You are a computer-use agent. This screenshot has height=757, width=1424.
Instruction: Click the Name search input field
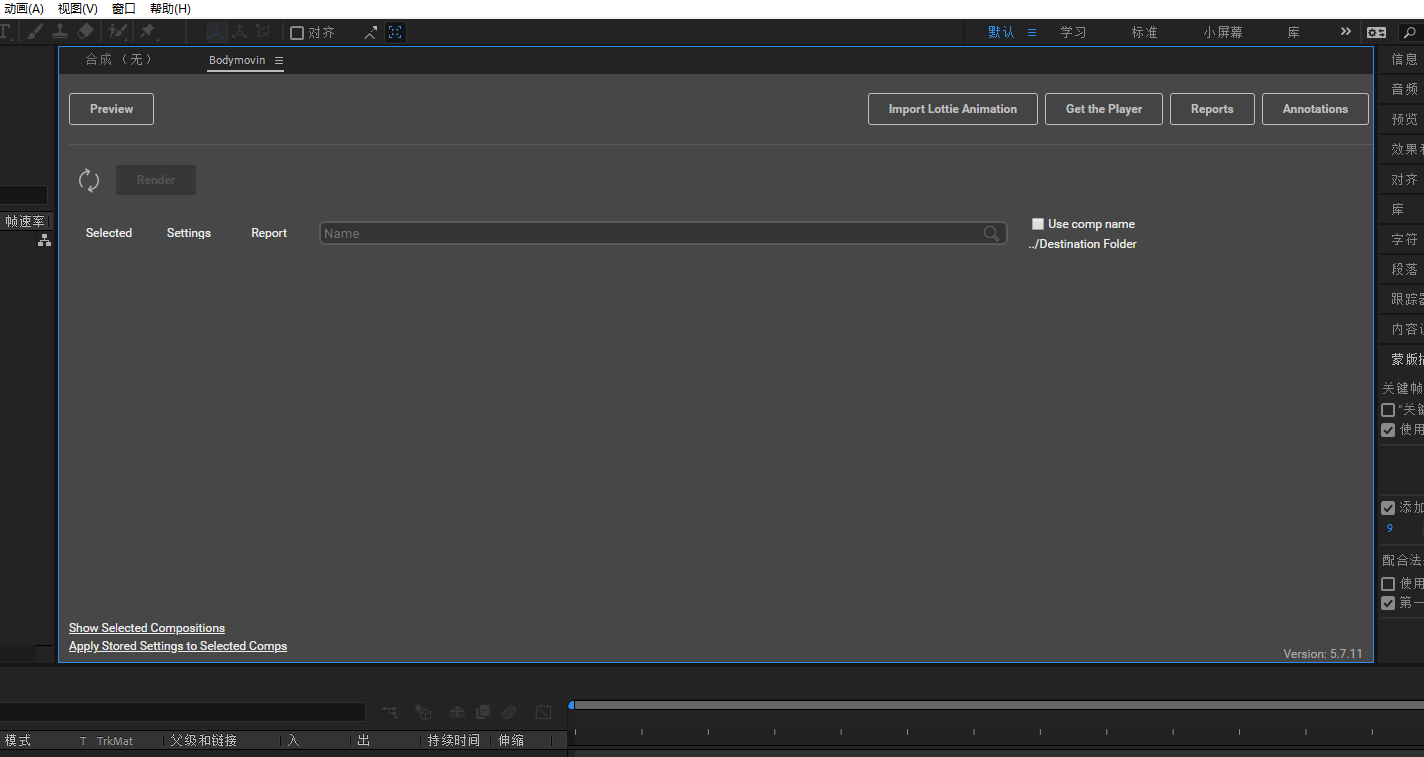coord(663,233)
